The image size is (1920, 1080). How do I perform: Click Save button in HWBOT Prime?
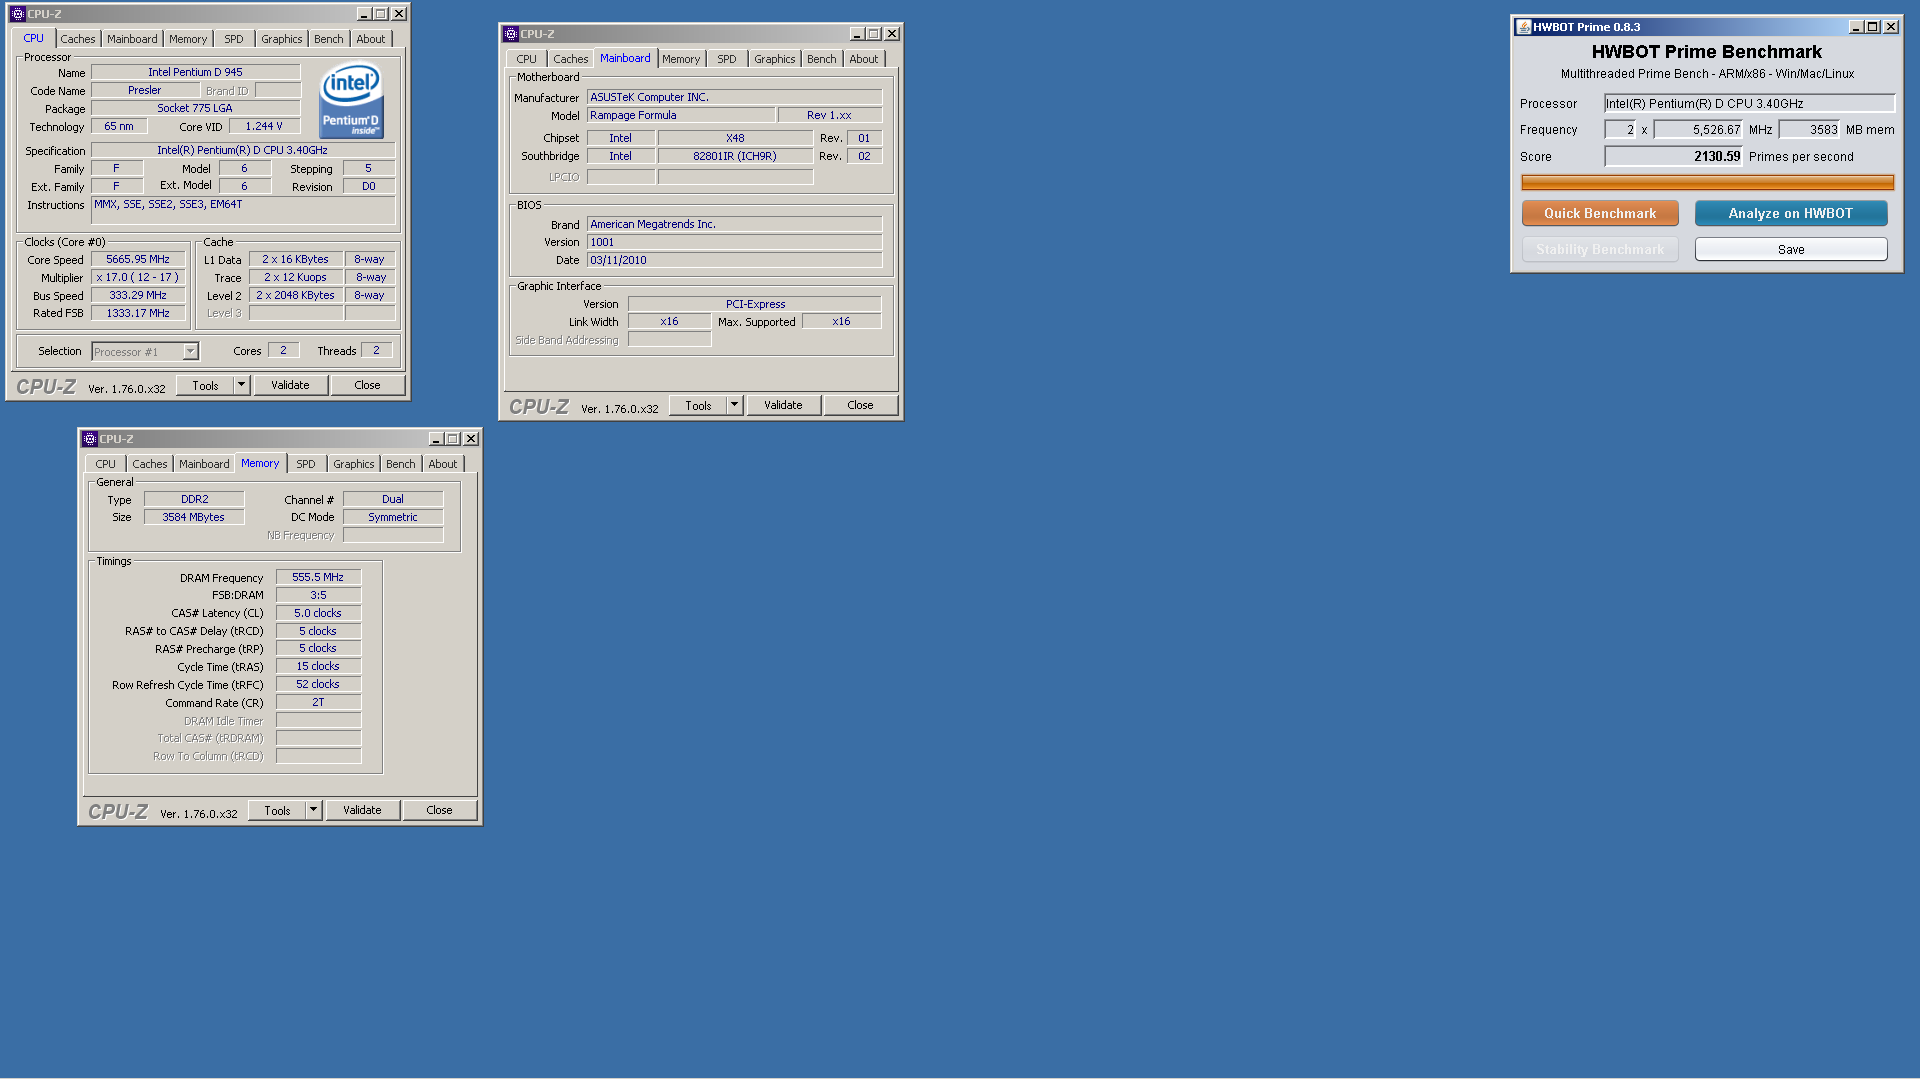tap(1791, 249)
